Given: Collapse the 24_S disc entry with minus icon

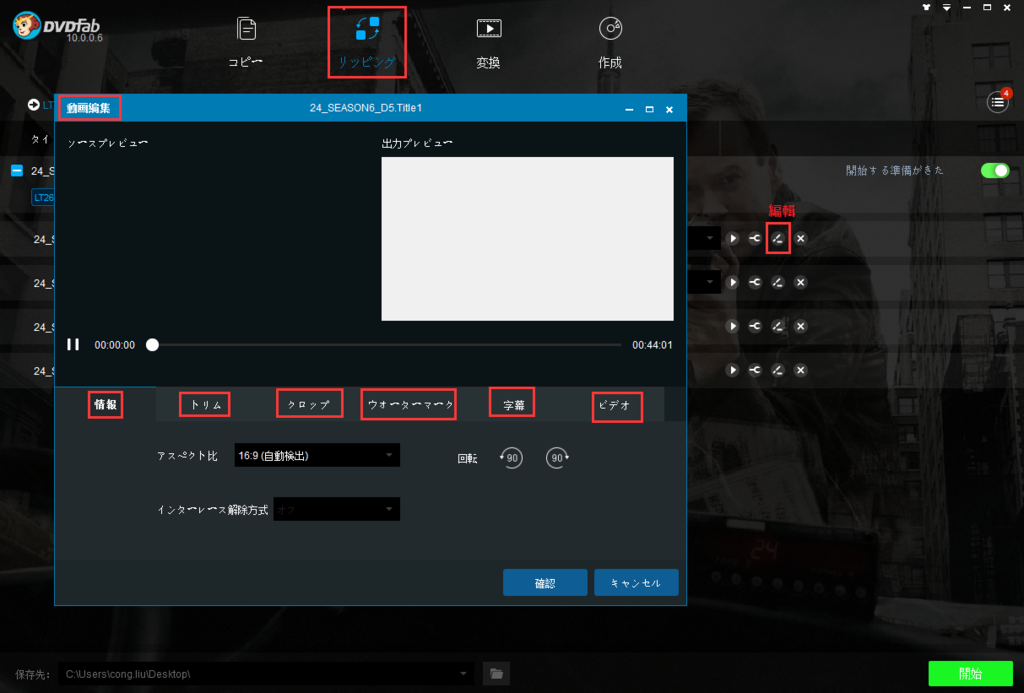Looking at the screenshot, I should coord(17,170).
